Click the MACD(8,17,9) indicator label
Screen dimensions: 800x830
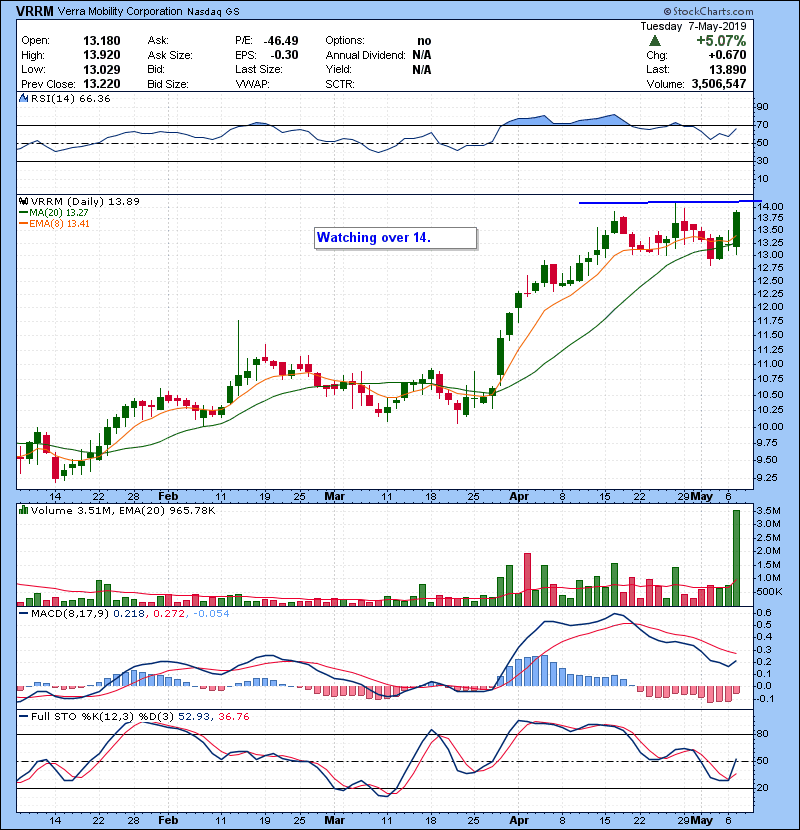click(70, 614)
